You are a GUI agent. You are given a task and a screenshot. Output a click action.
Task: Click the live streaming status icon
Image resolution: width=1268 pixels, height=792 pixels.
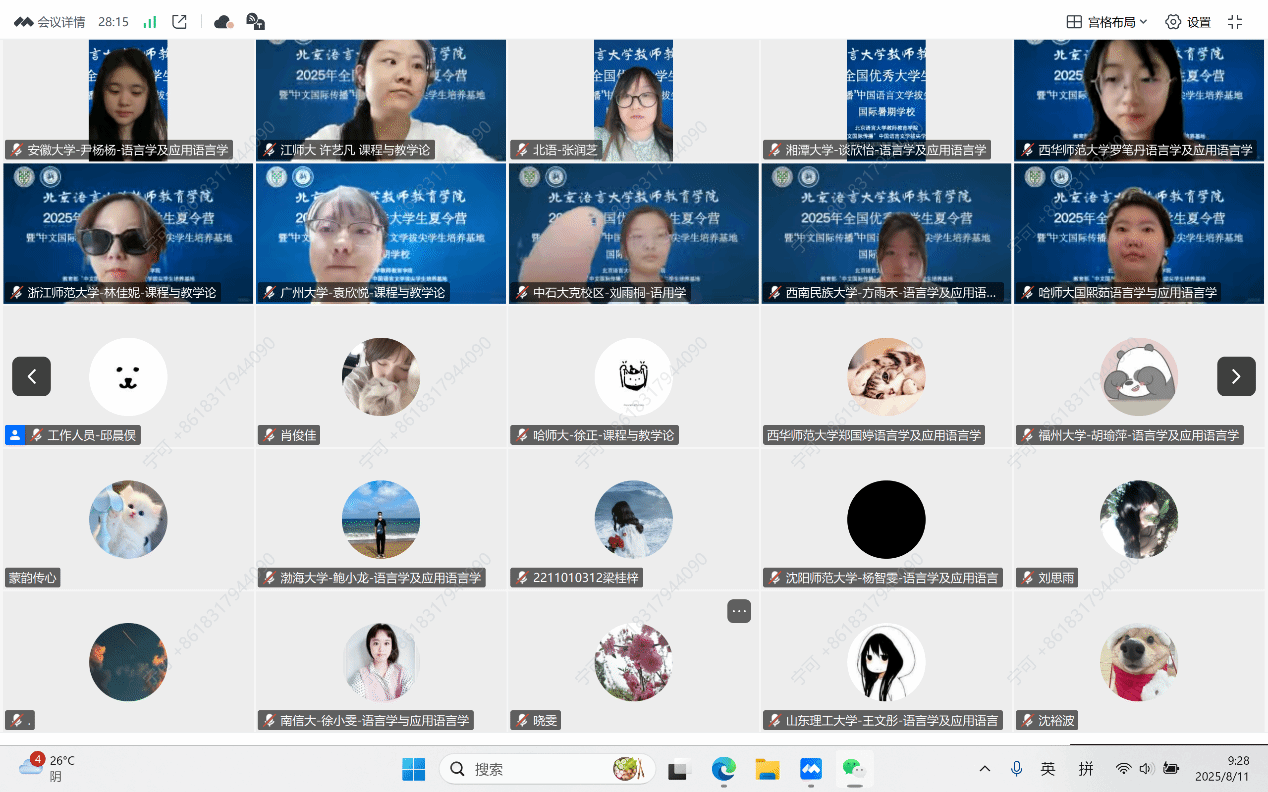click(x=255, y=22)
